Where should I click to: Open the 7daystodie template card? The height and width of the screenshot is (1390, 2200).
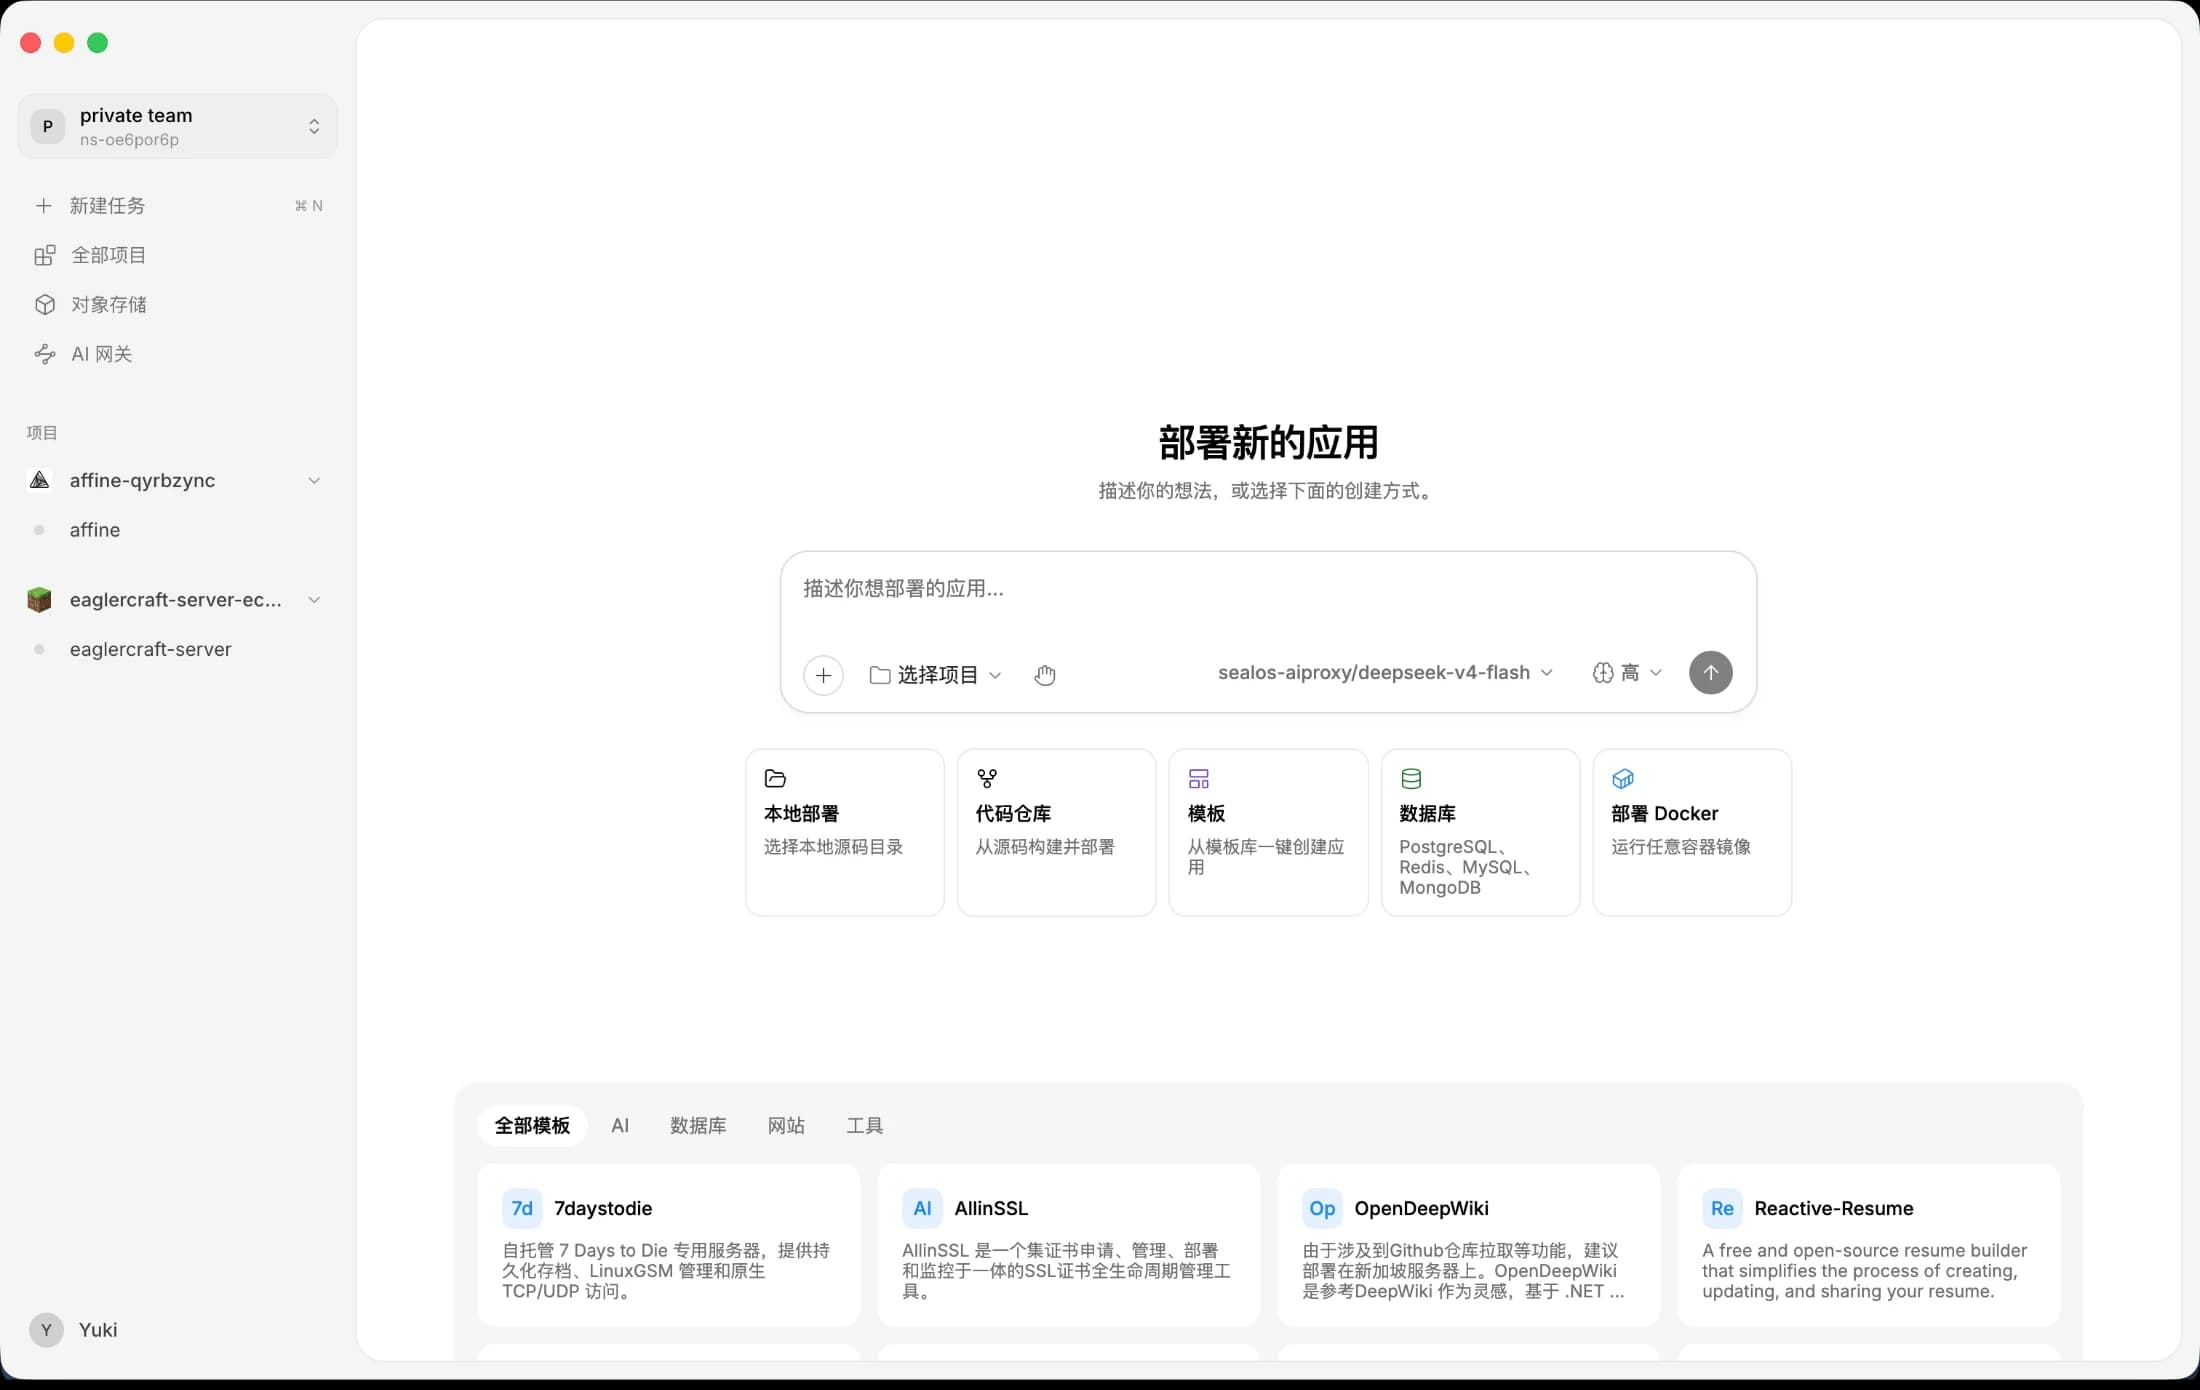coord(669,1245)
